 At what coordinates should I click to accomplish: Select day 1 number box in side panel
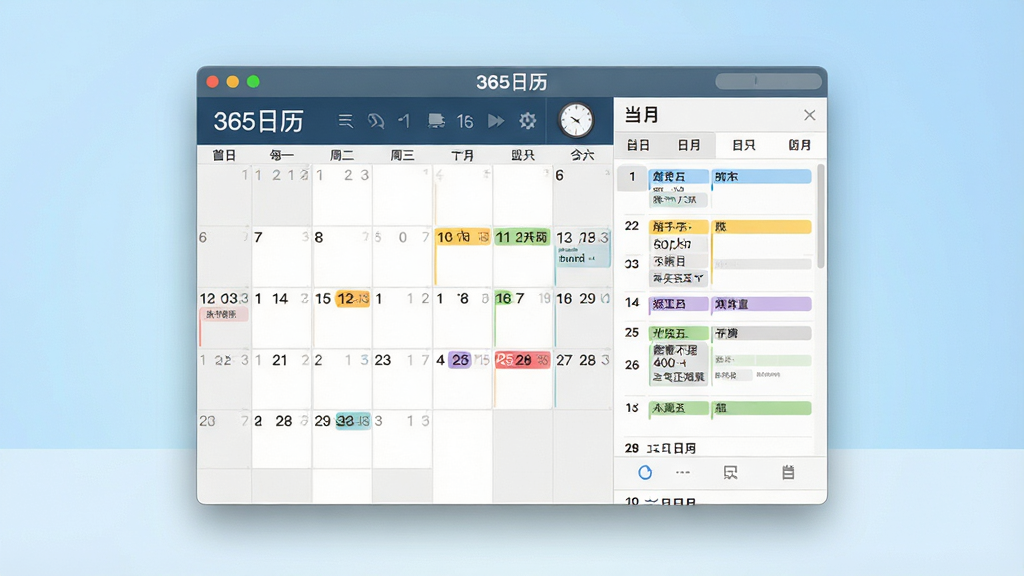pos(632,178)
